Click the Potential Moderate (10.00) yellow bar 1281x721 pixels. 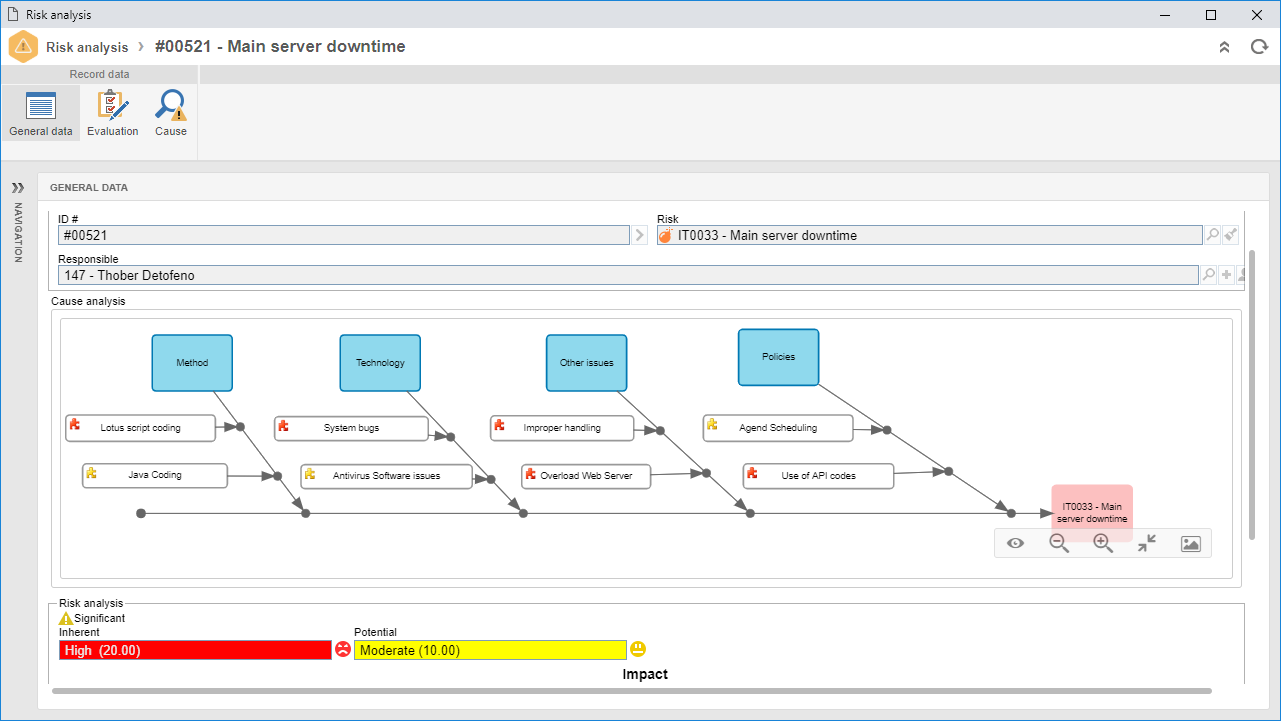coord(490,650)
